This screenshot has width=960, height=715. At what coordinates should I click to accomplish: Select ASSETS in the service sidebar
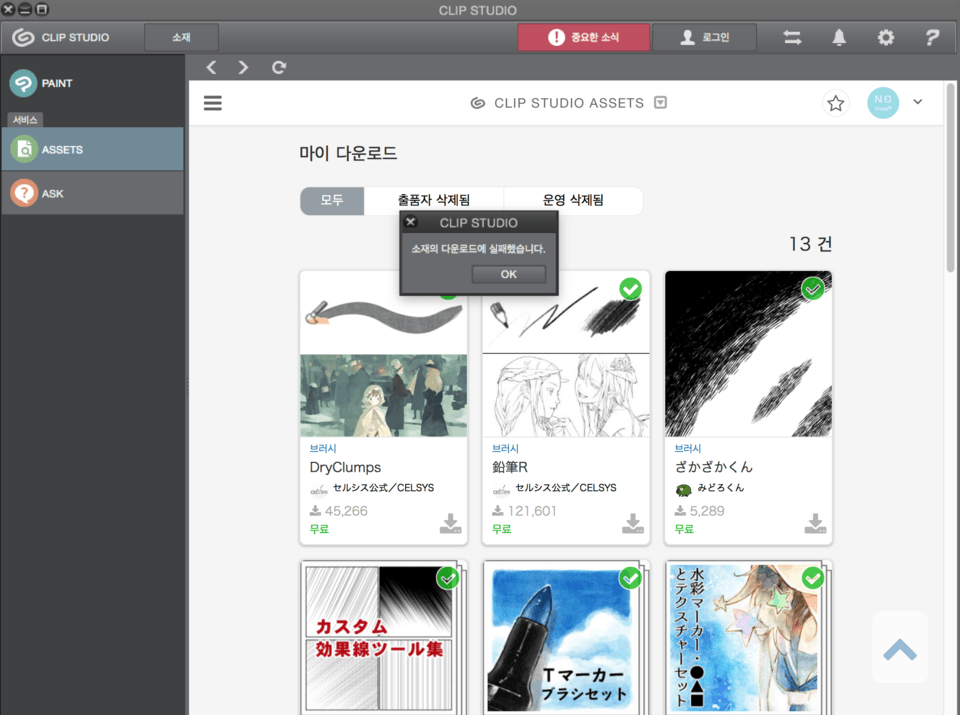(92, 149)
